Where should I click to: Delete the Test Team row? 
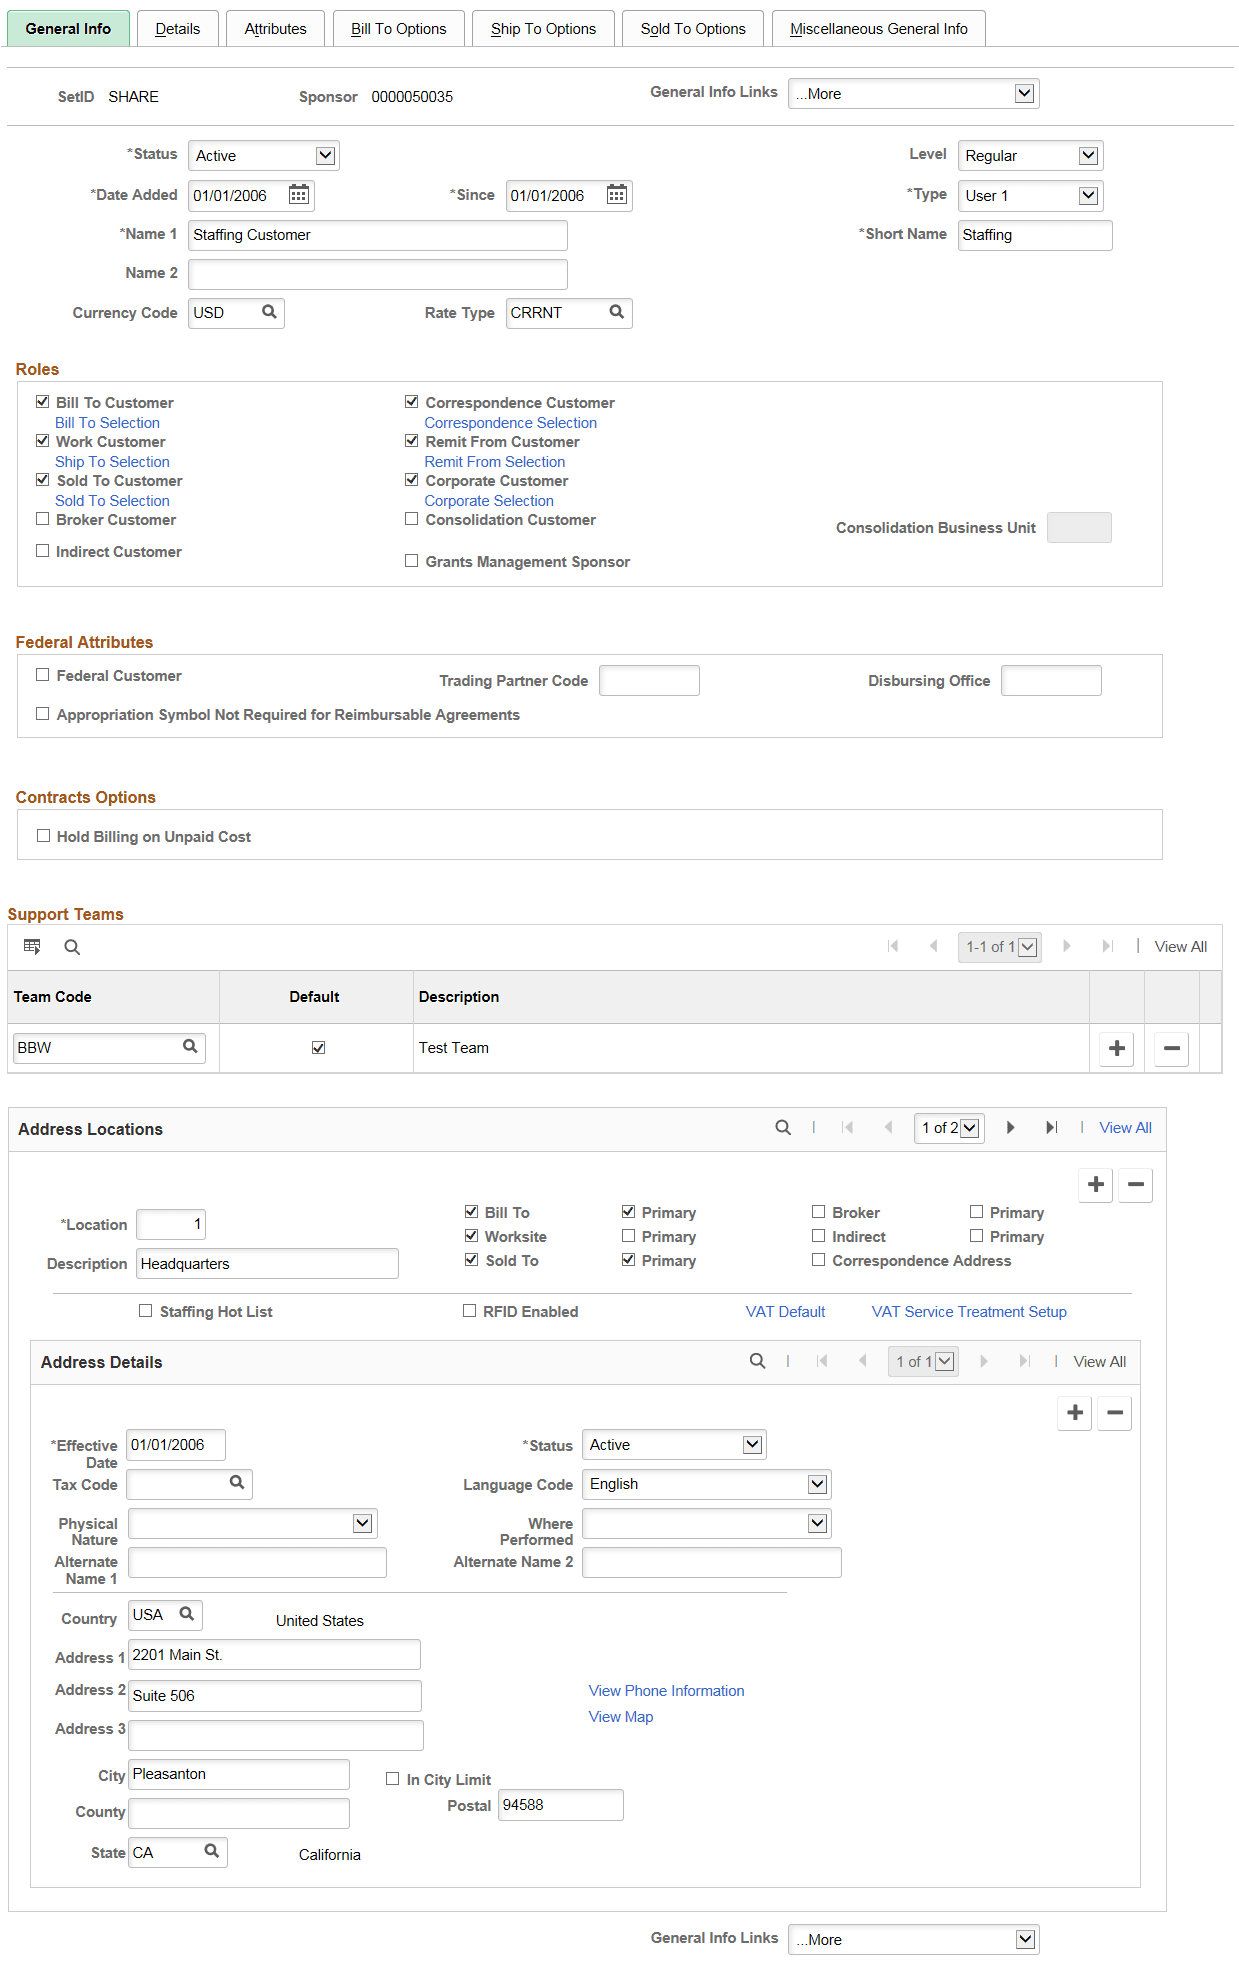(x=1172, y=1048)
